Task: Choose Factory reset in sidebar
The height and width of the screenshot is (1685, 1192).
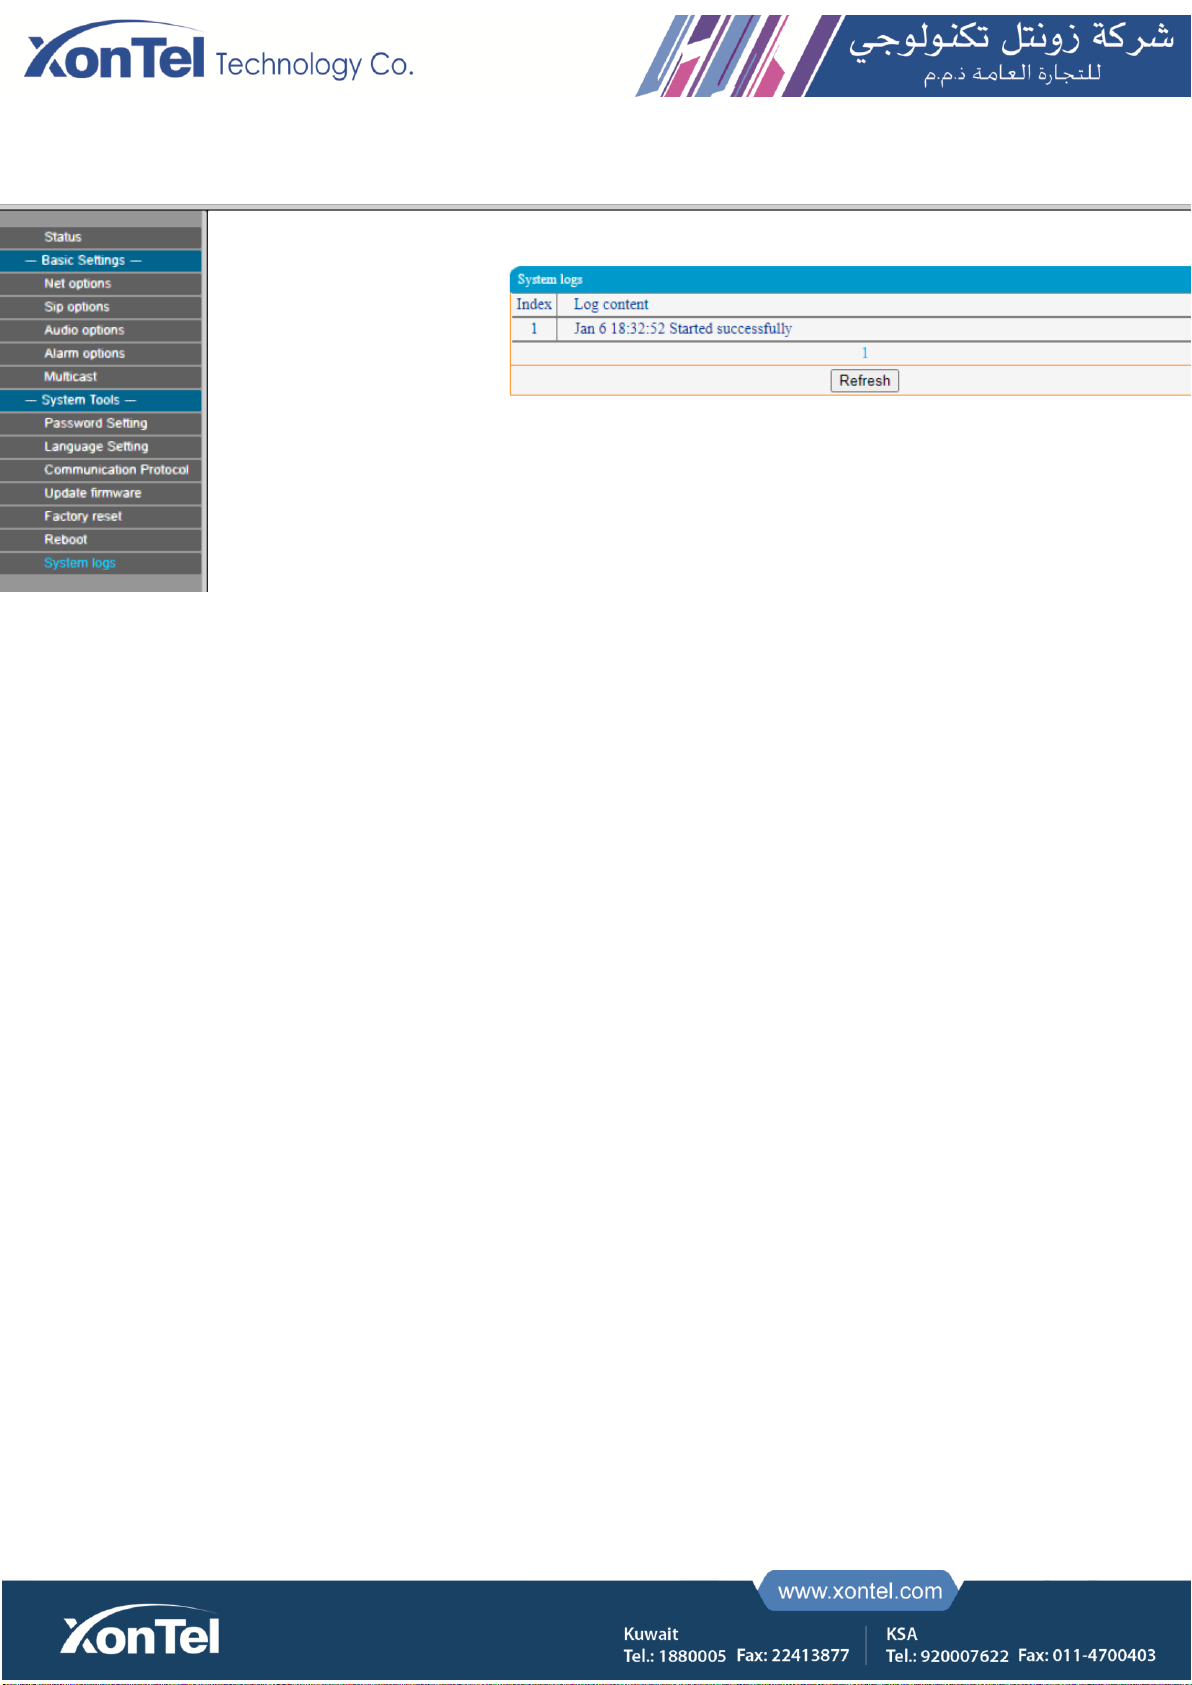Action: point(101,517)
